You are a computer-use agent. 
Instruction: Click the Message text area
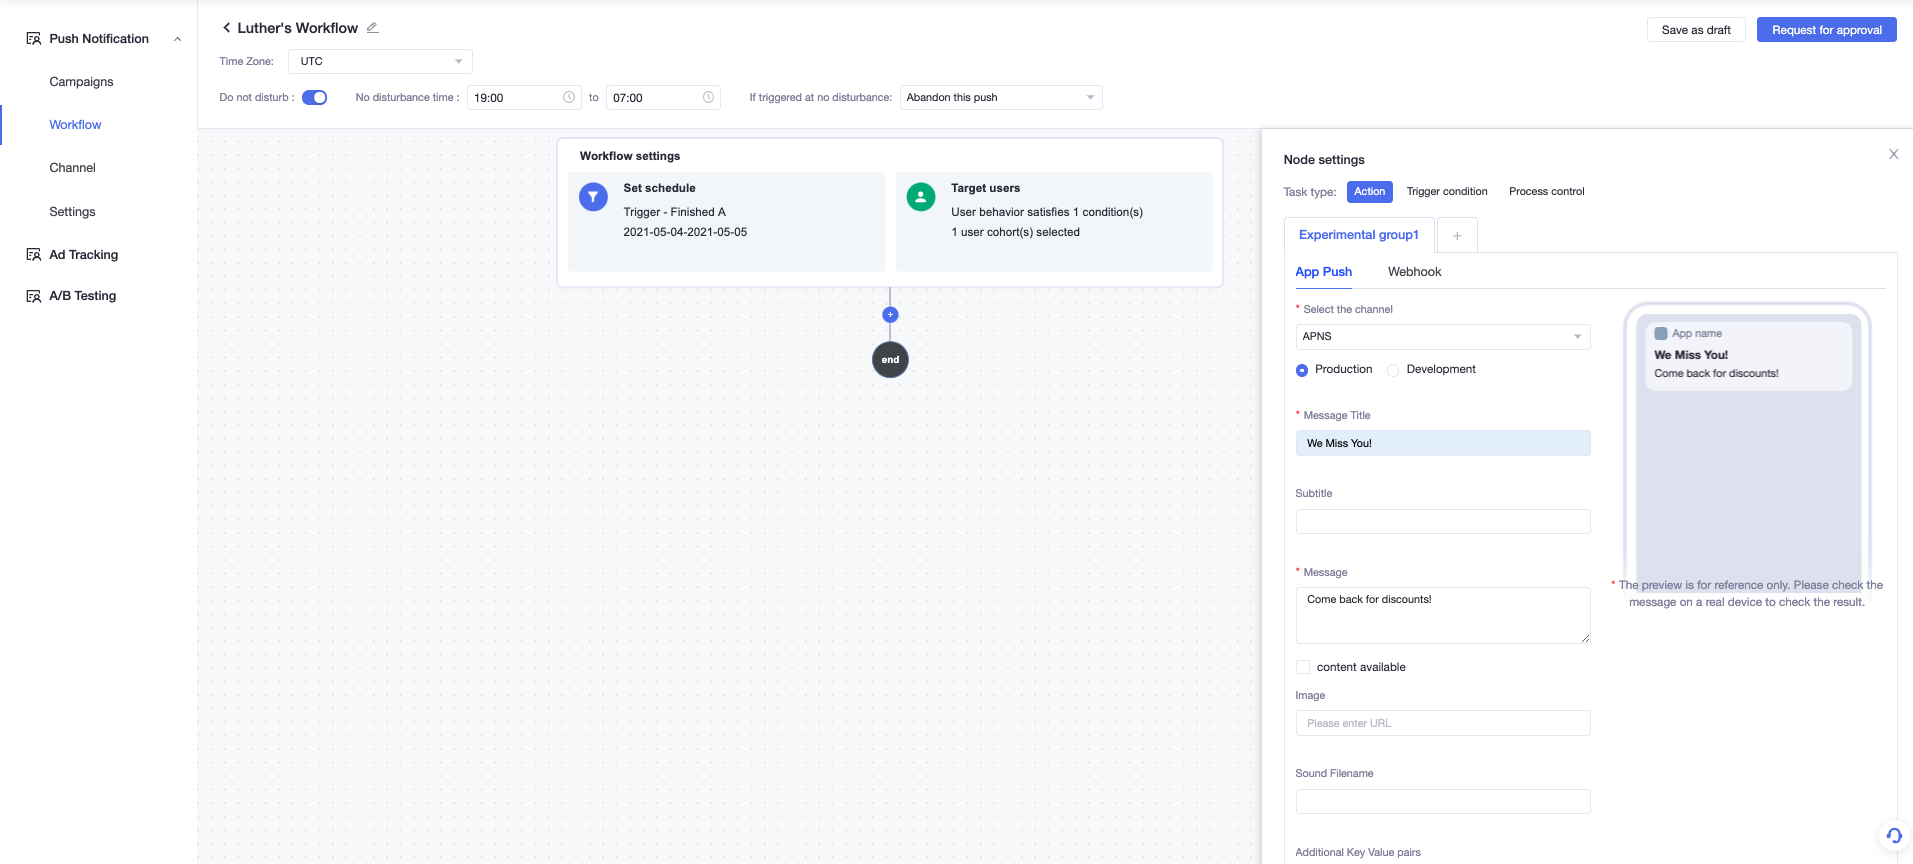click(x=1443, y=615)
